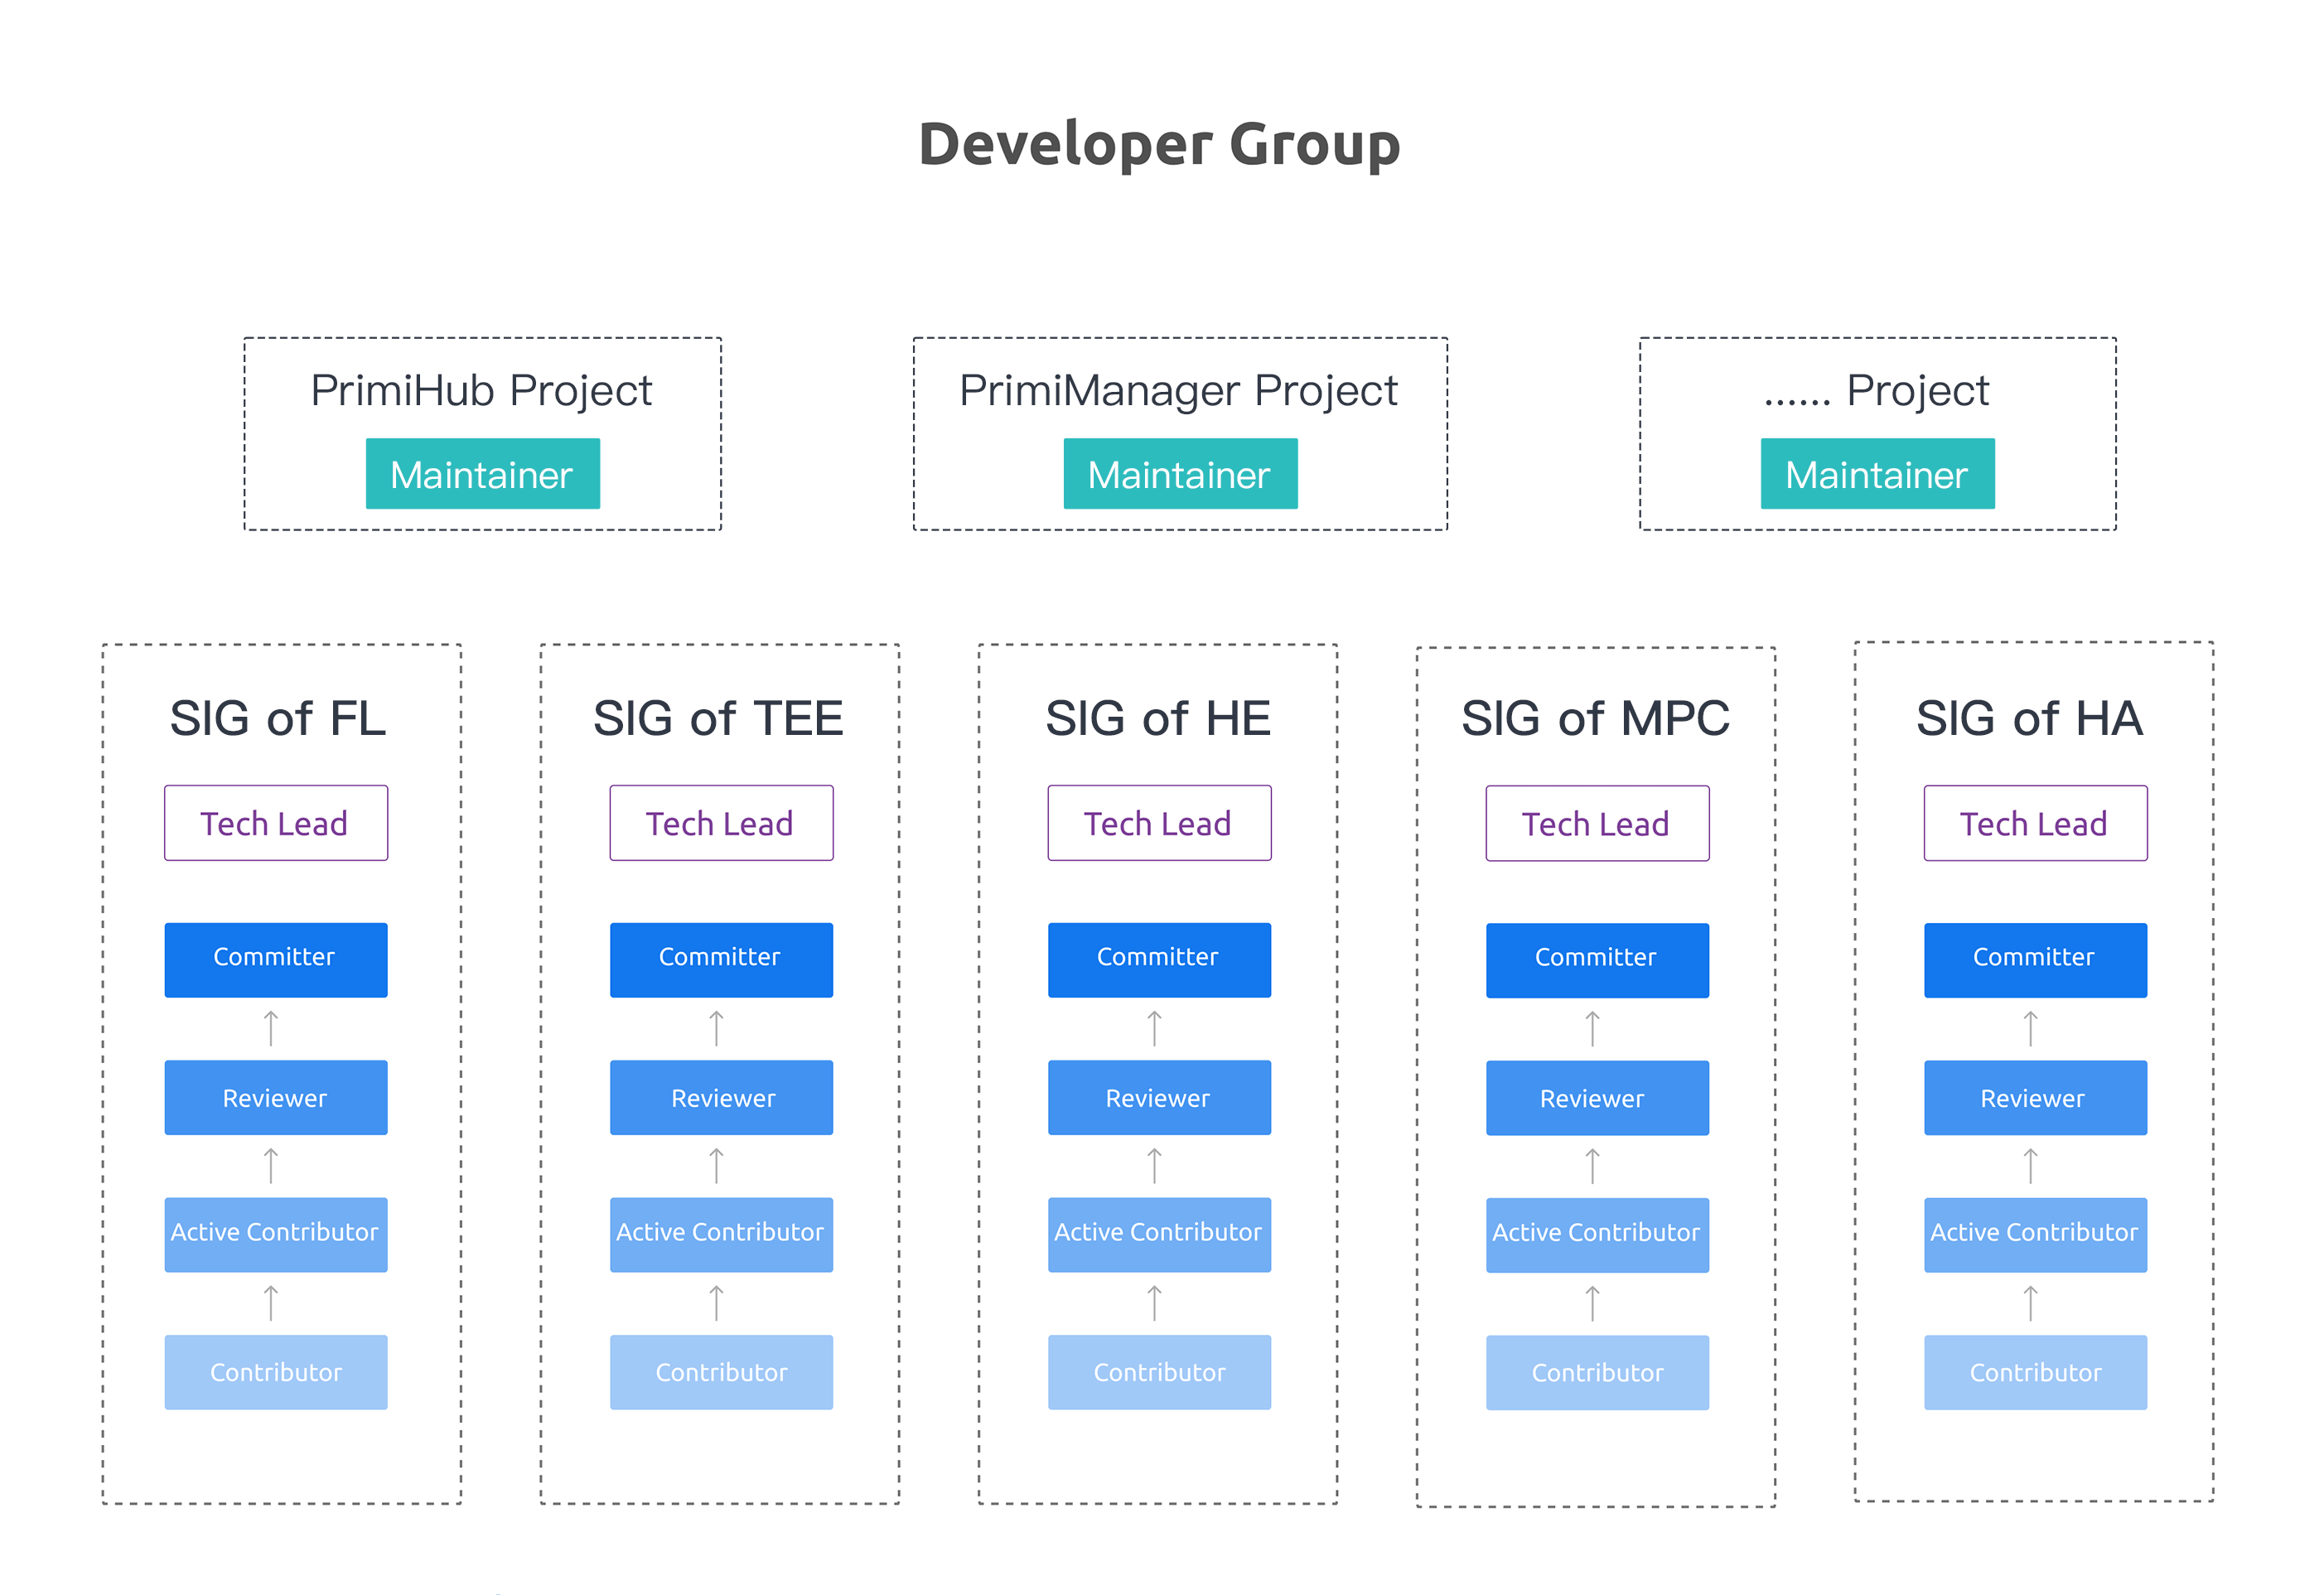Image resolution: width=2324 pixels, height=1595 pixels.
Task: Open Tech Lead in SIG of HE
Action: pos(1159,823)
